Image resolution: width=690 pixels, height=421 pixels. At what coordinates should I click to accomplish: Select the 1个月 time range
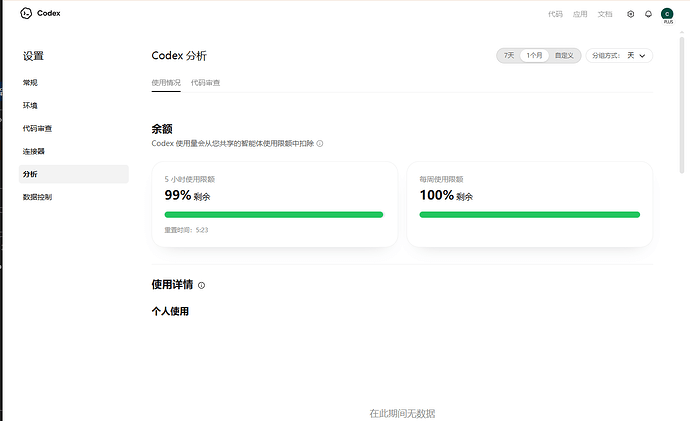pos(534,55)
